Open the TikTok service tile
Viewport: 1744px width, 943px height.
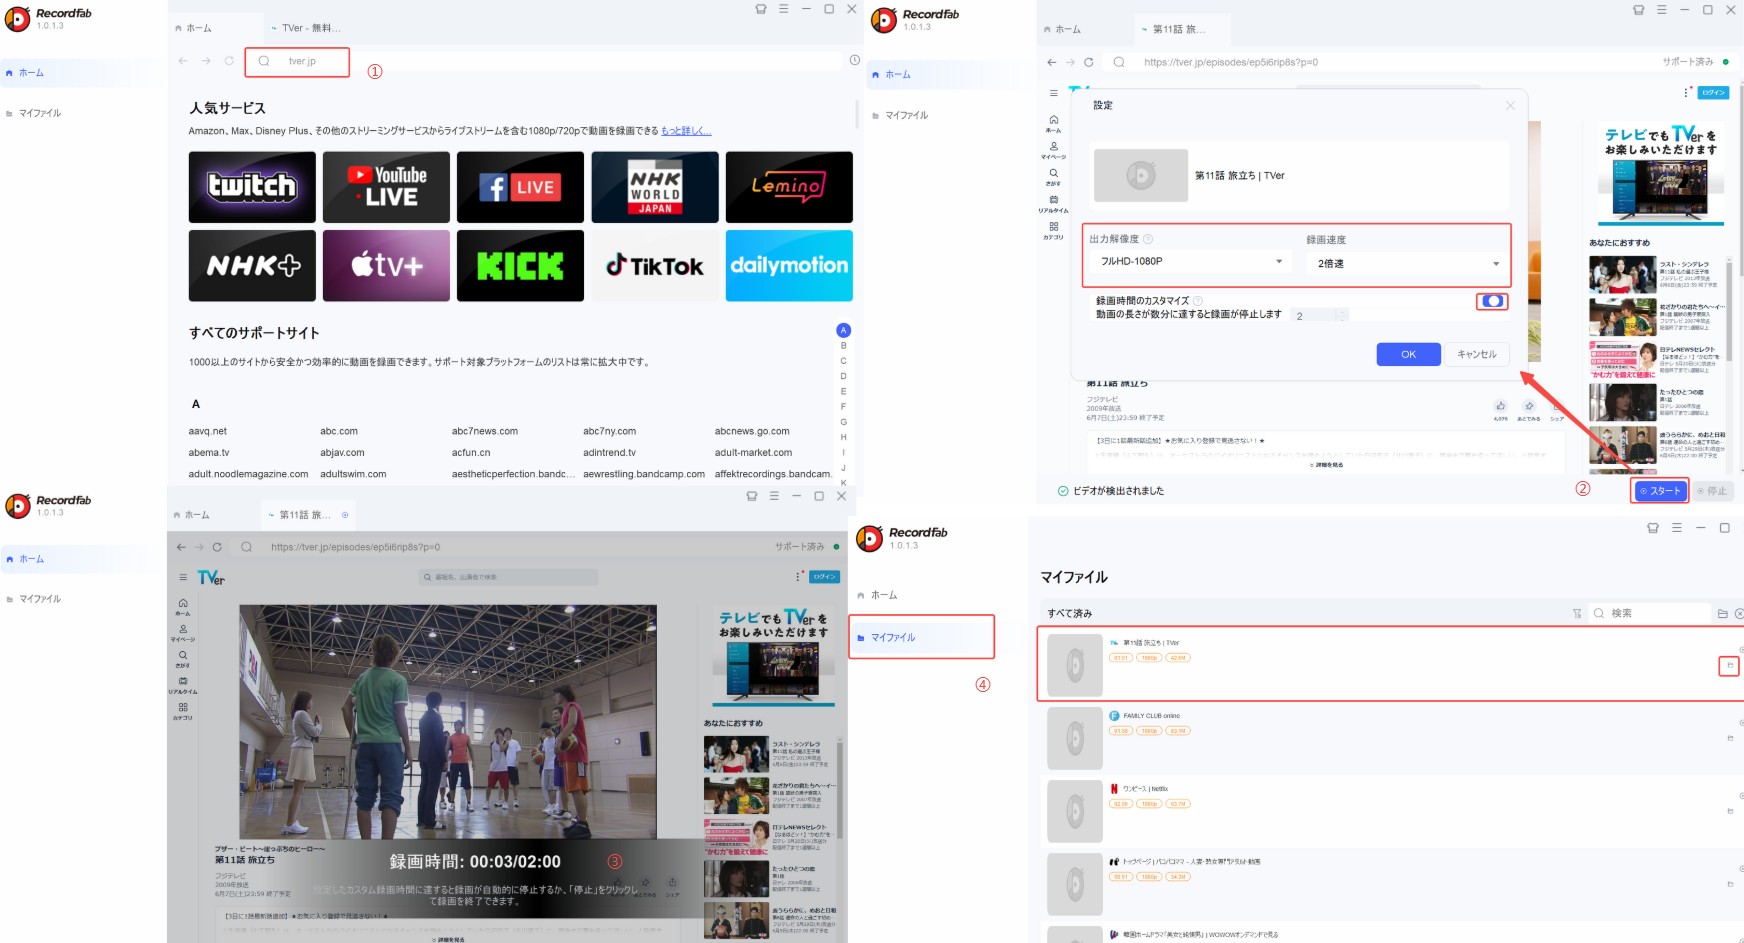click(655, 266)
